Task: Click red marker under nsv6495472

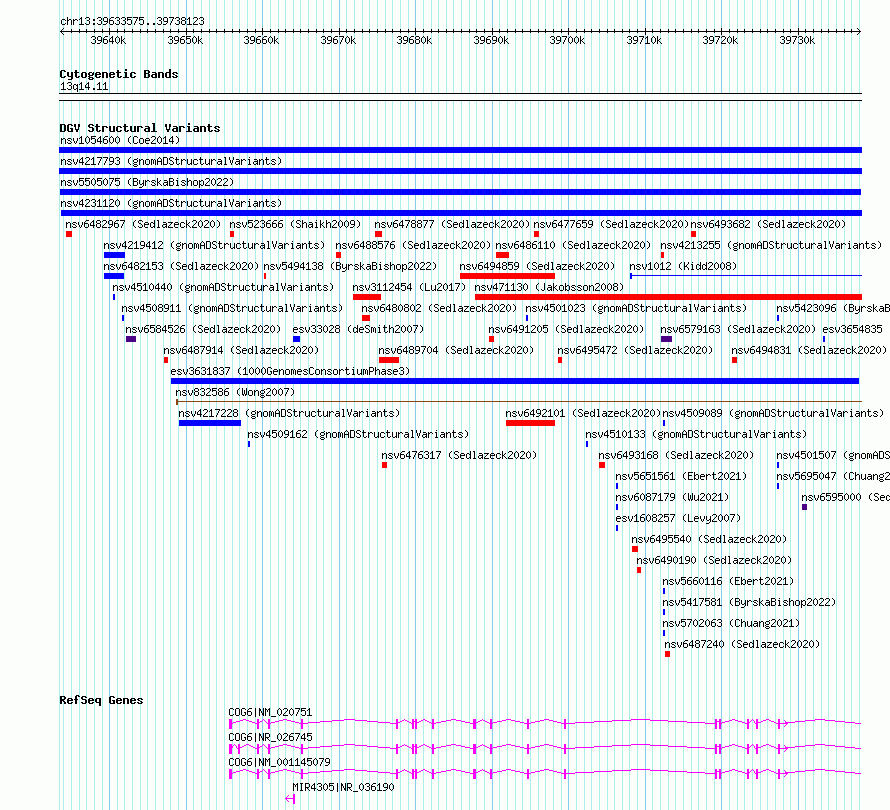Action: point(560,360)
